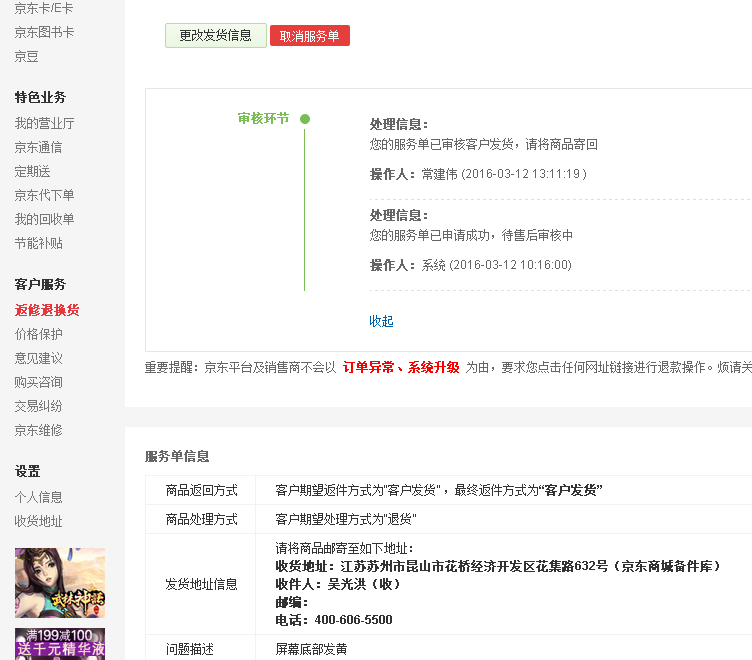Select the 商品处理方式 table cell

tap(201, 519)
